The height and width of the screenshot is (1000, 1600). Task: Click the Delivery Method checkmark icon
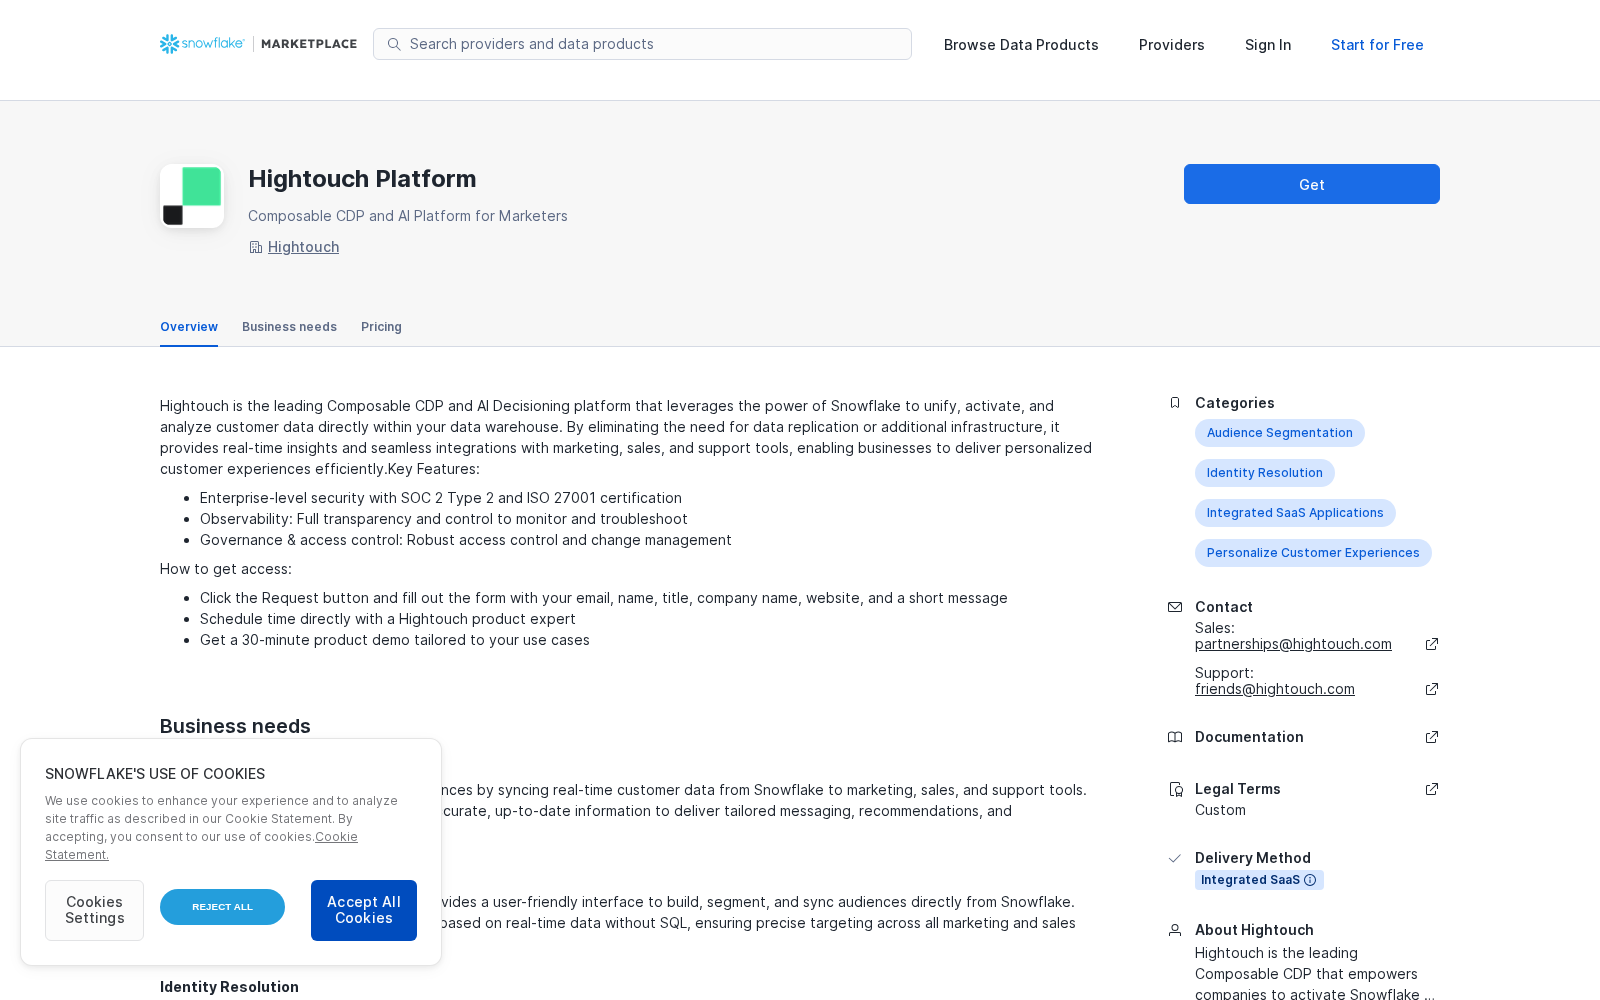point(1175,858)
